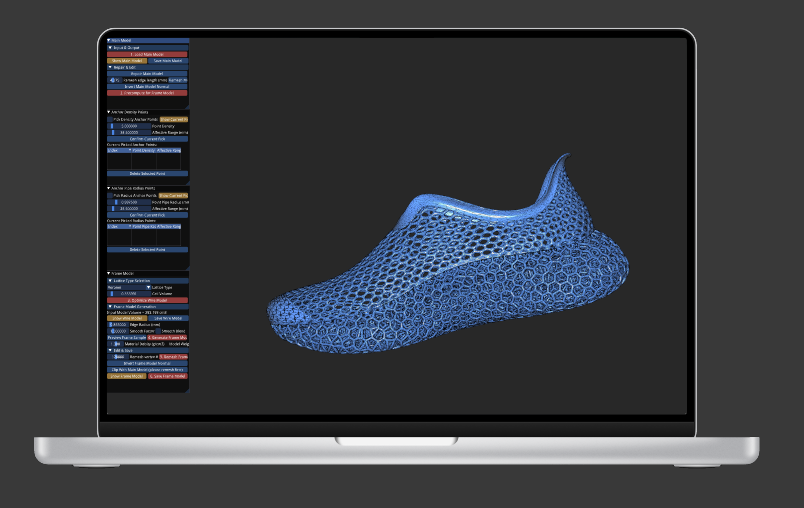Collapse the Anchor Density Points section

109,112
